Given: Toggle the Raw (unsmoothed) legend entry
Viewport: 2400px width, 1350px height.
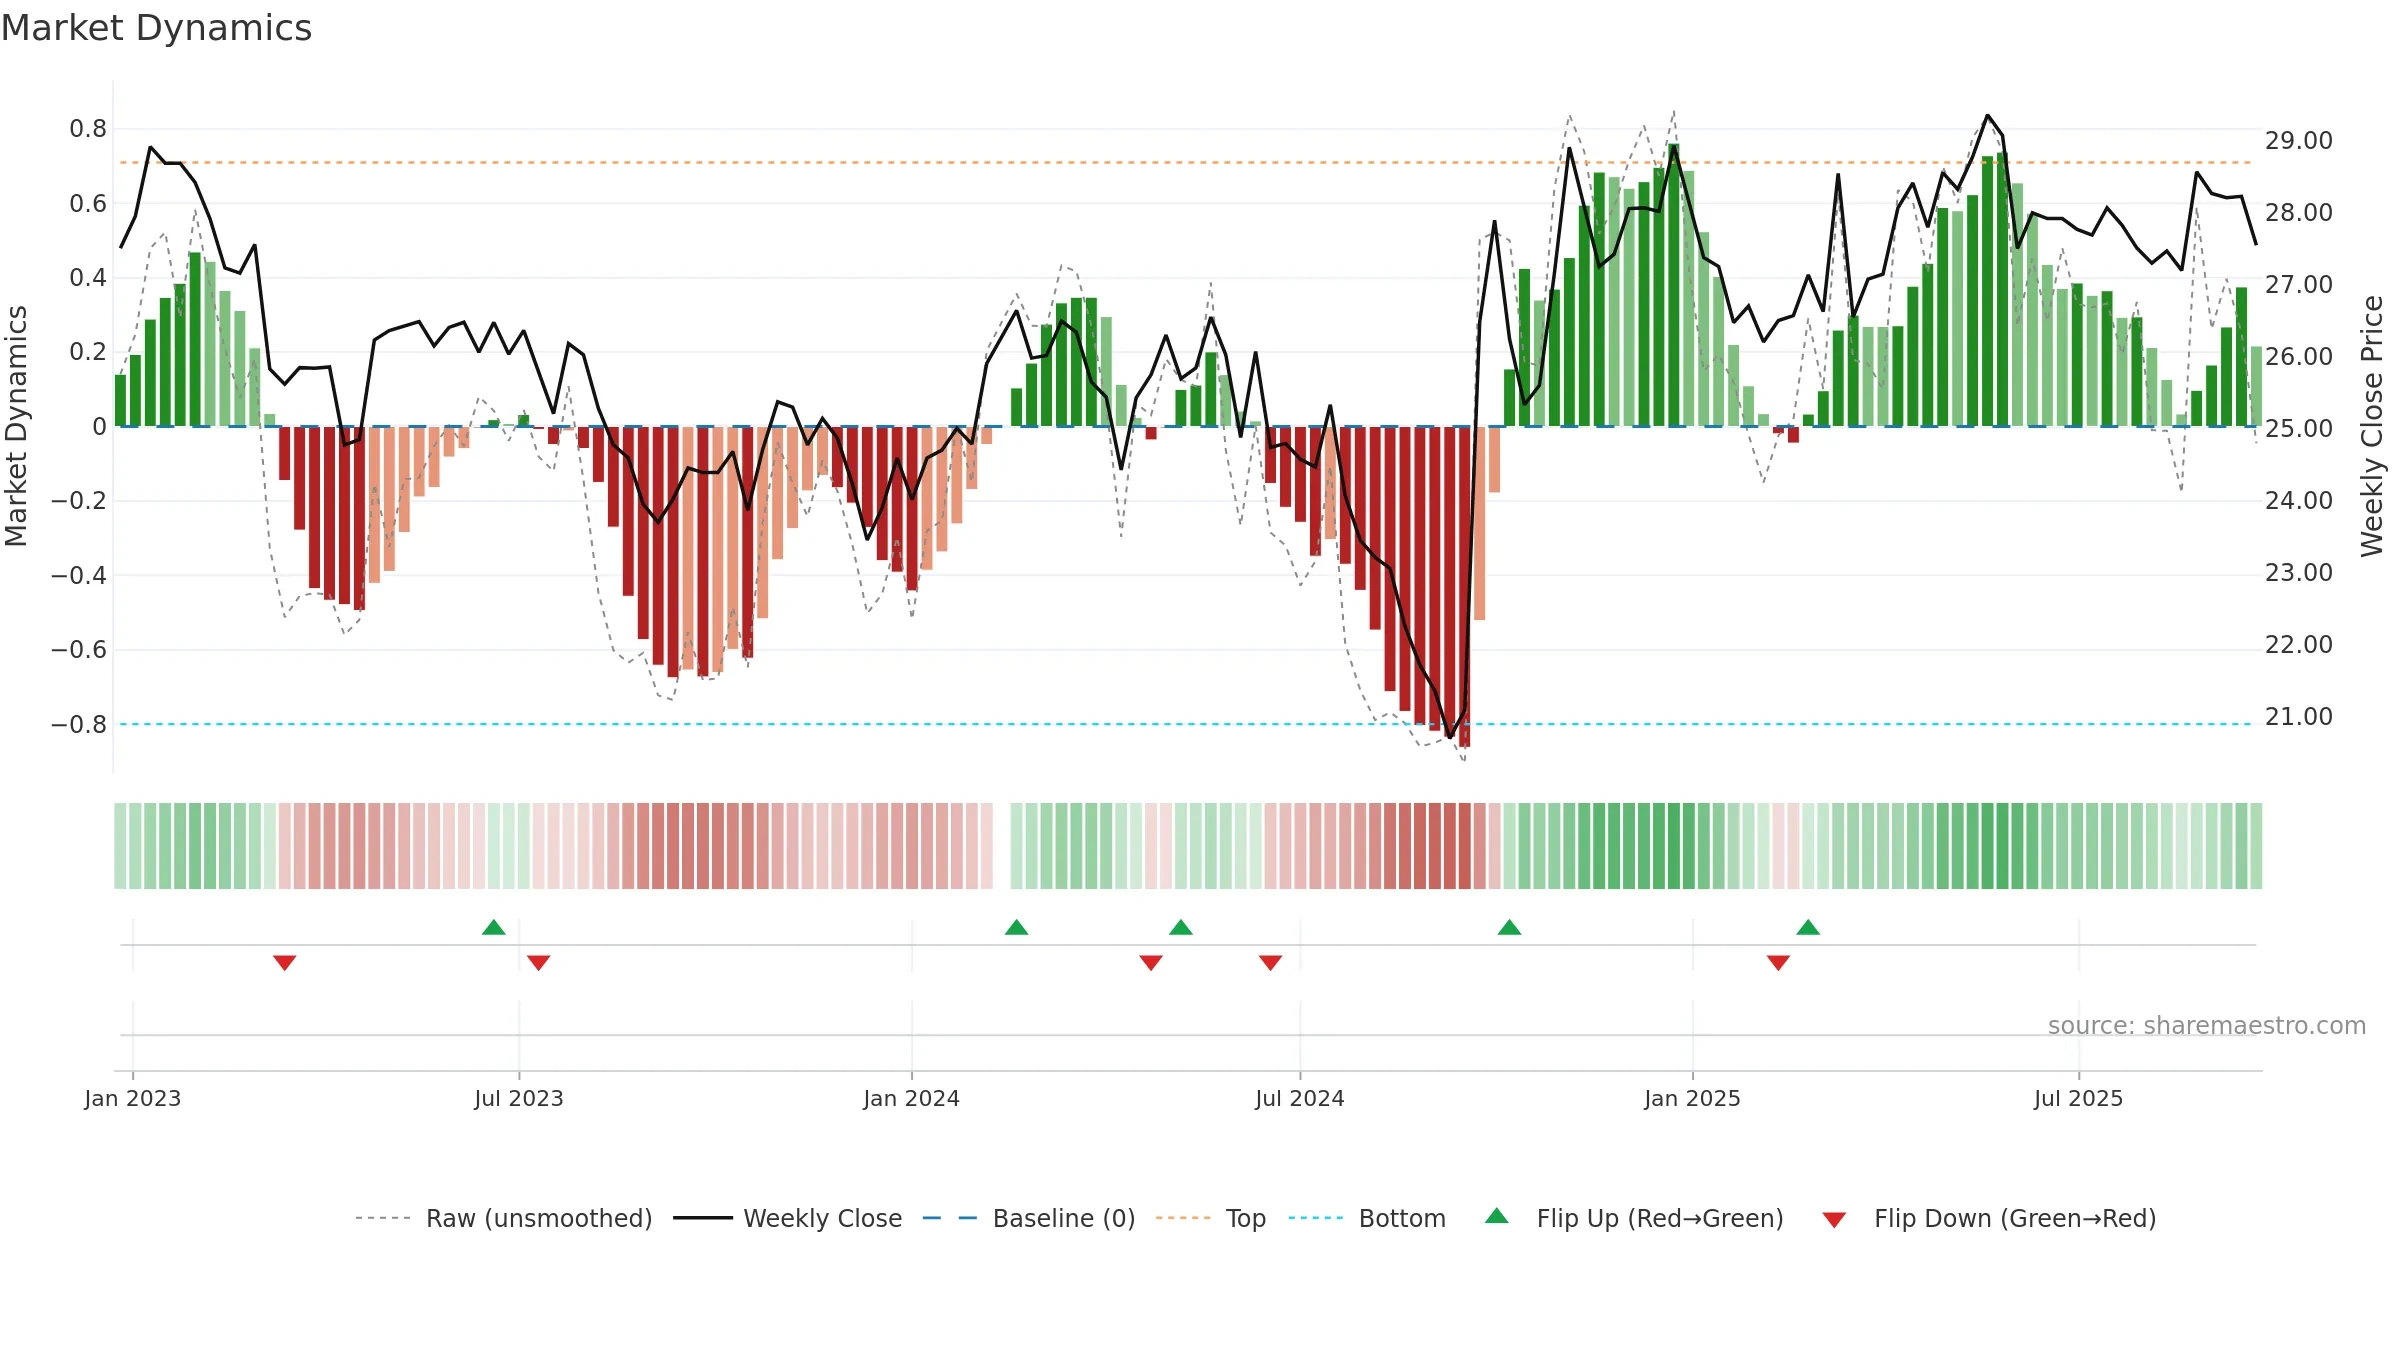Looking at the screenshot, I should [504, 1218].
